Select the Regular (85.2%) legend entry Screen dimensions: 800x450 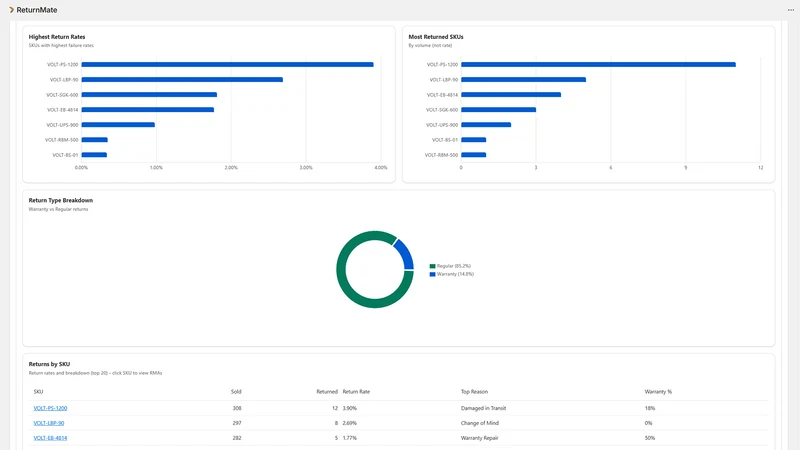point(450,266)
